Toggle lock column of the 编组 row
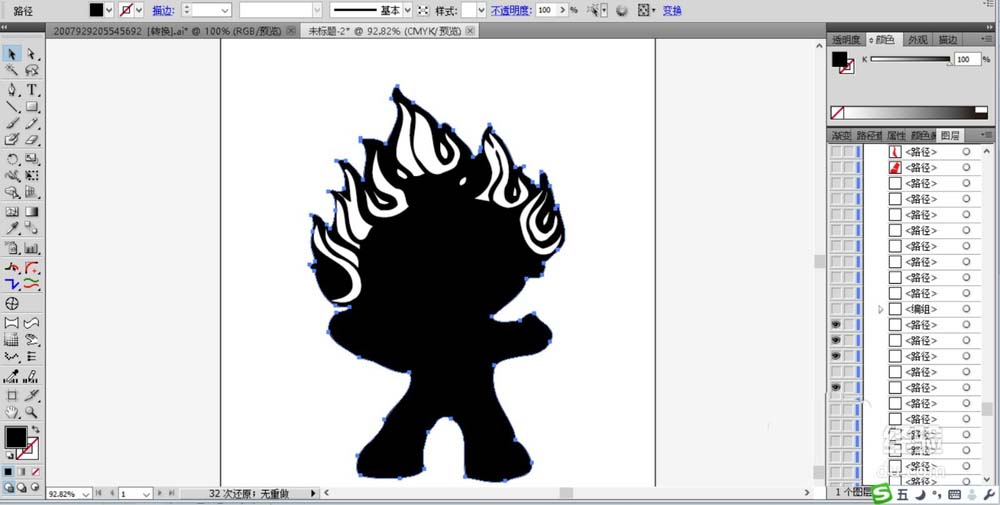This screenshot has width=1000, height=505. [x=848, y=309]
